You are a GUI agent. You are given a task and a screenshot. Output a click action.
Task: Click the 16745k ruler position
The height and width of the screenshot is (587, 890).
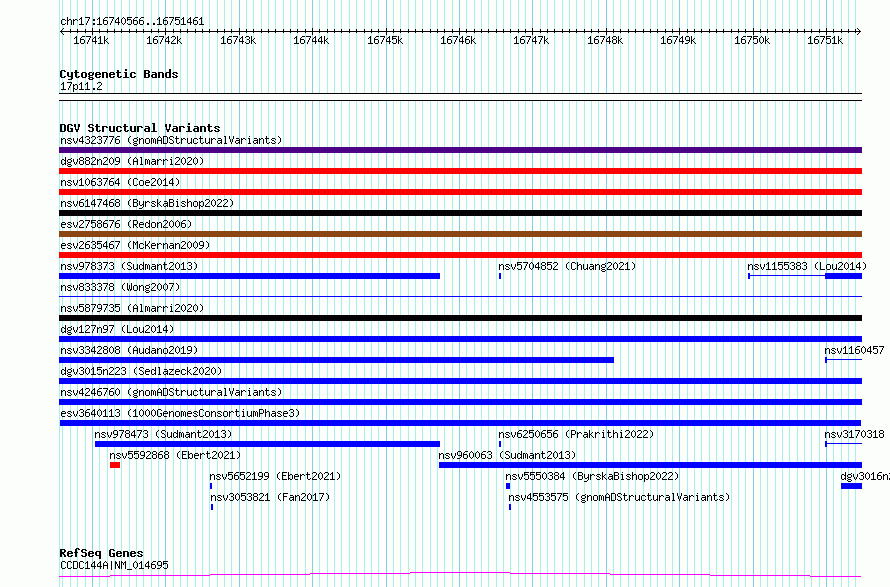385,40
